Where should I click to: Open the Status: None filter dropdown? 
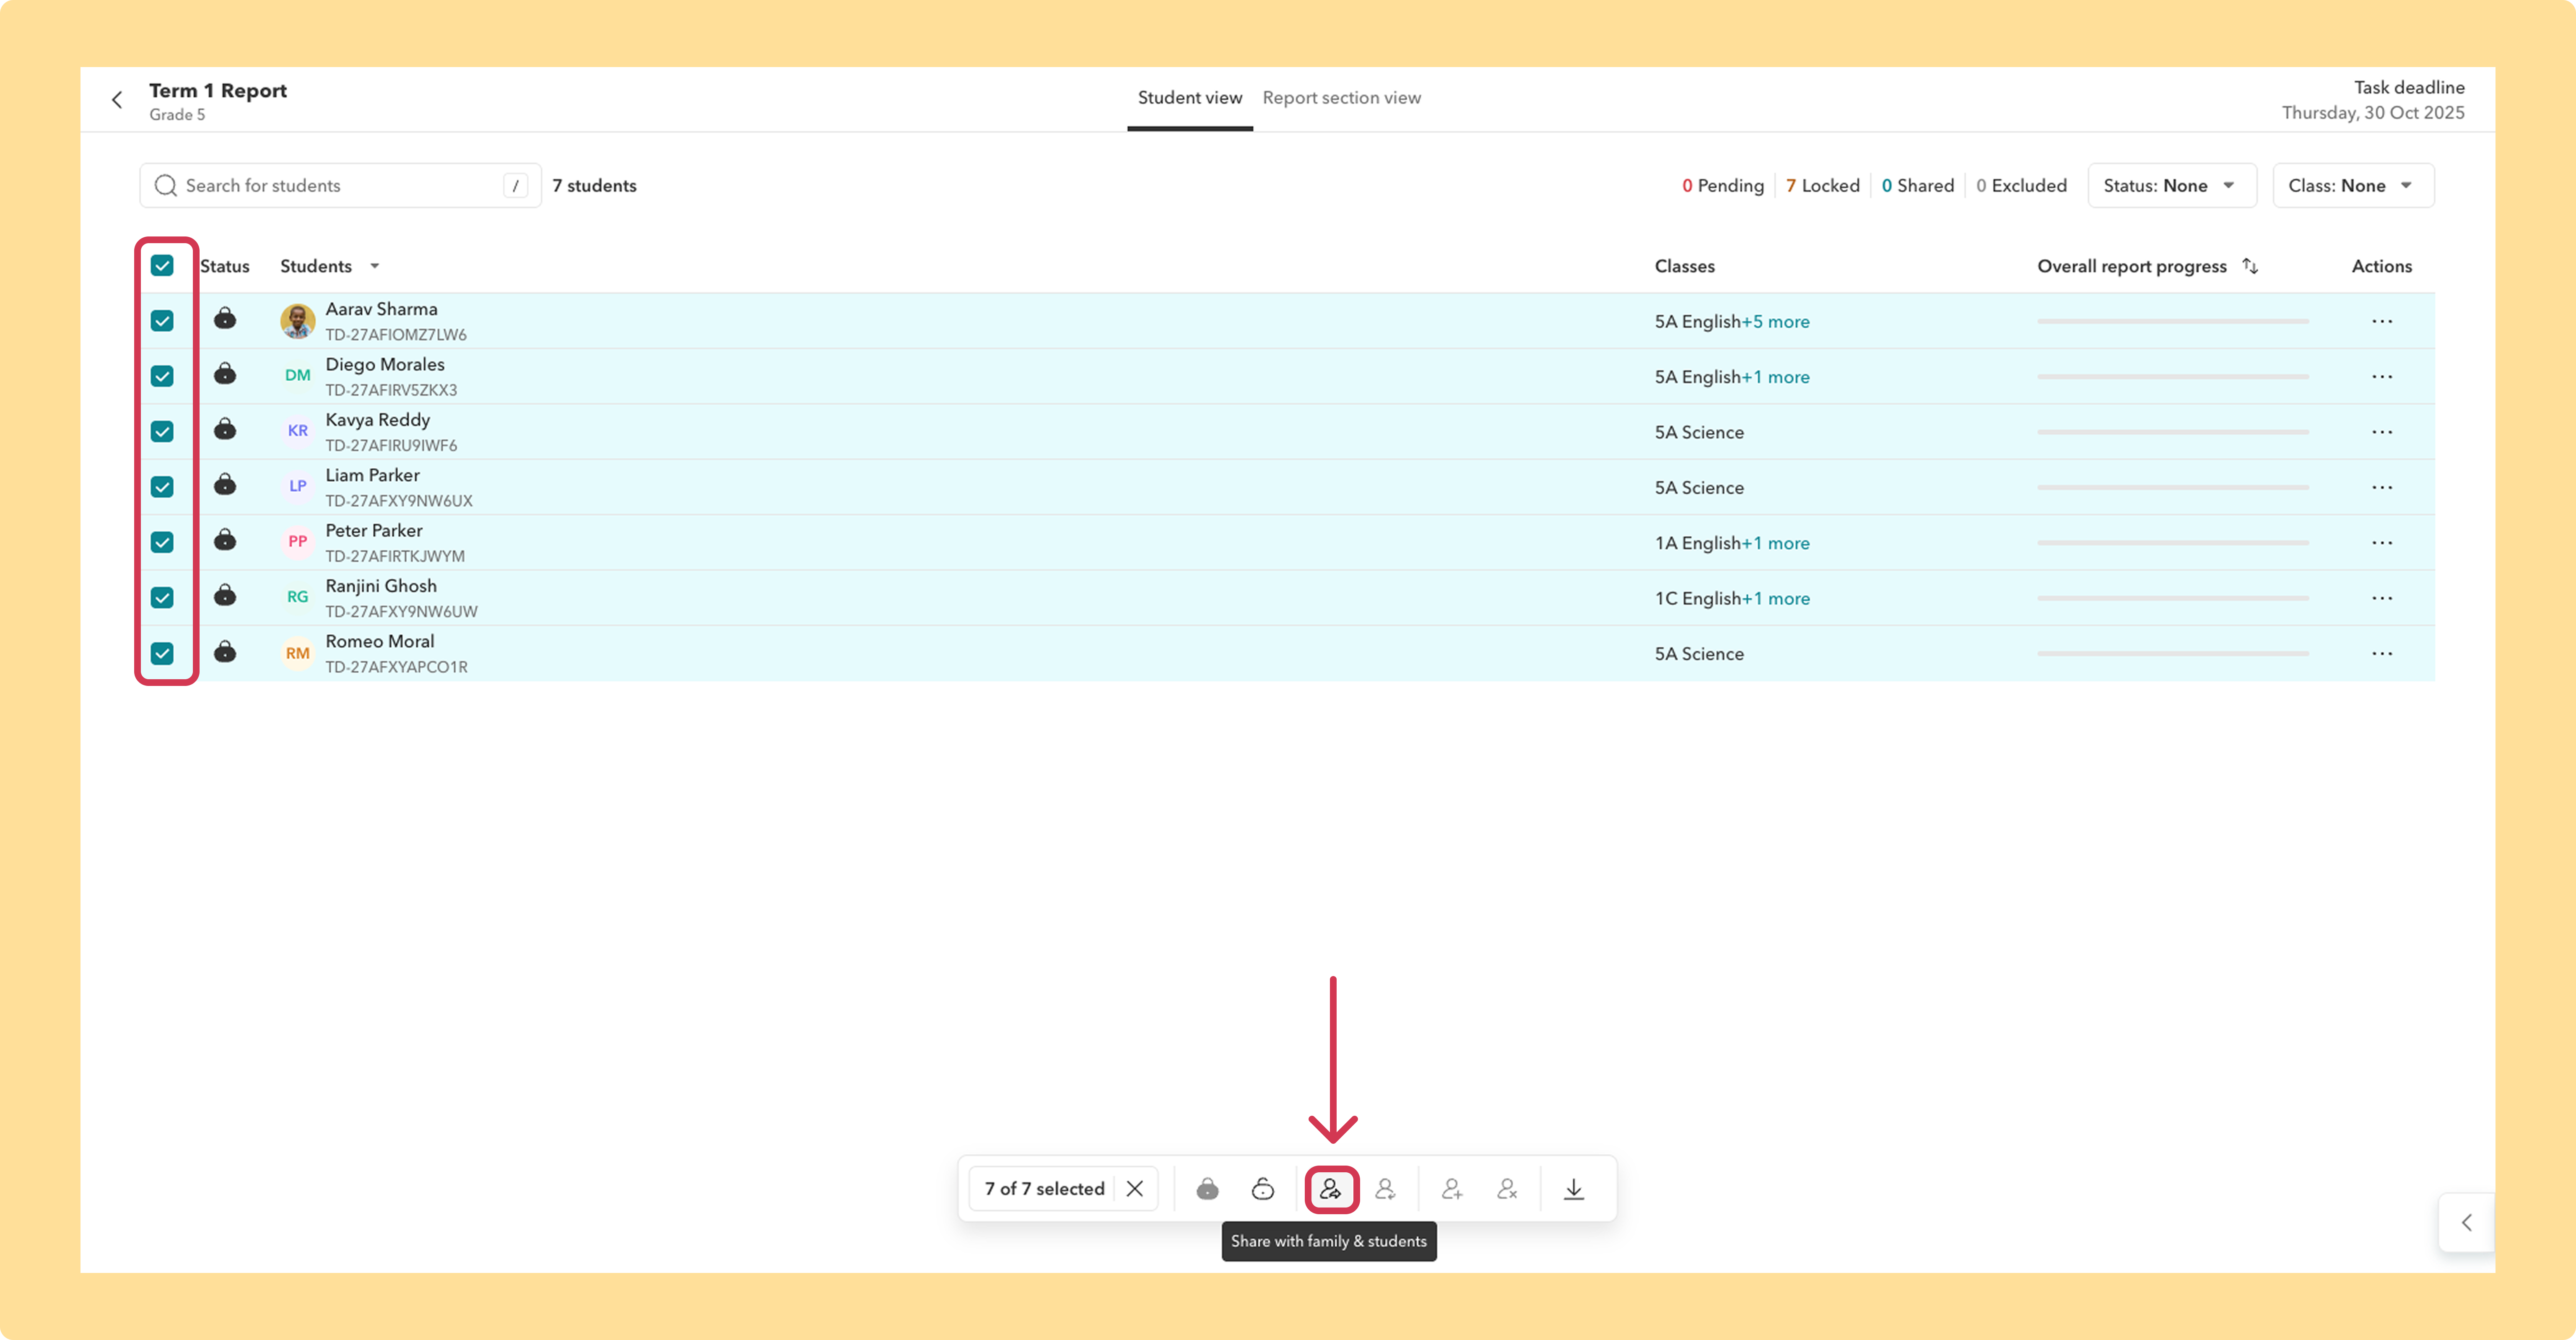(2172, 186)
